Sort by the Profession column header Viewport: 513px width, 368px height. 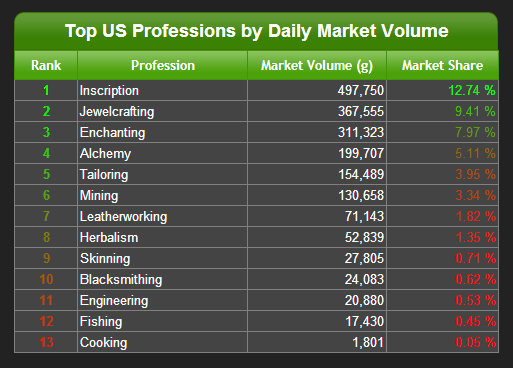[x=163, y=65]
